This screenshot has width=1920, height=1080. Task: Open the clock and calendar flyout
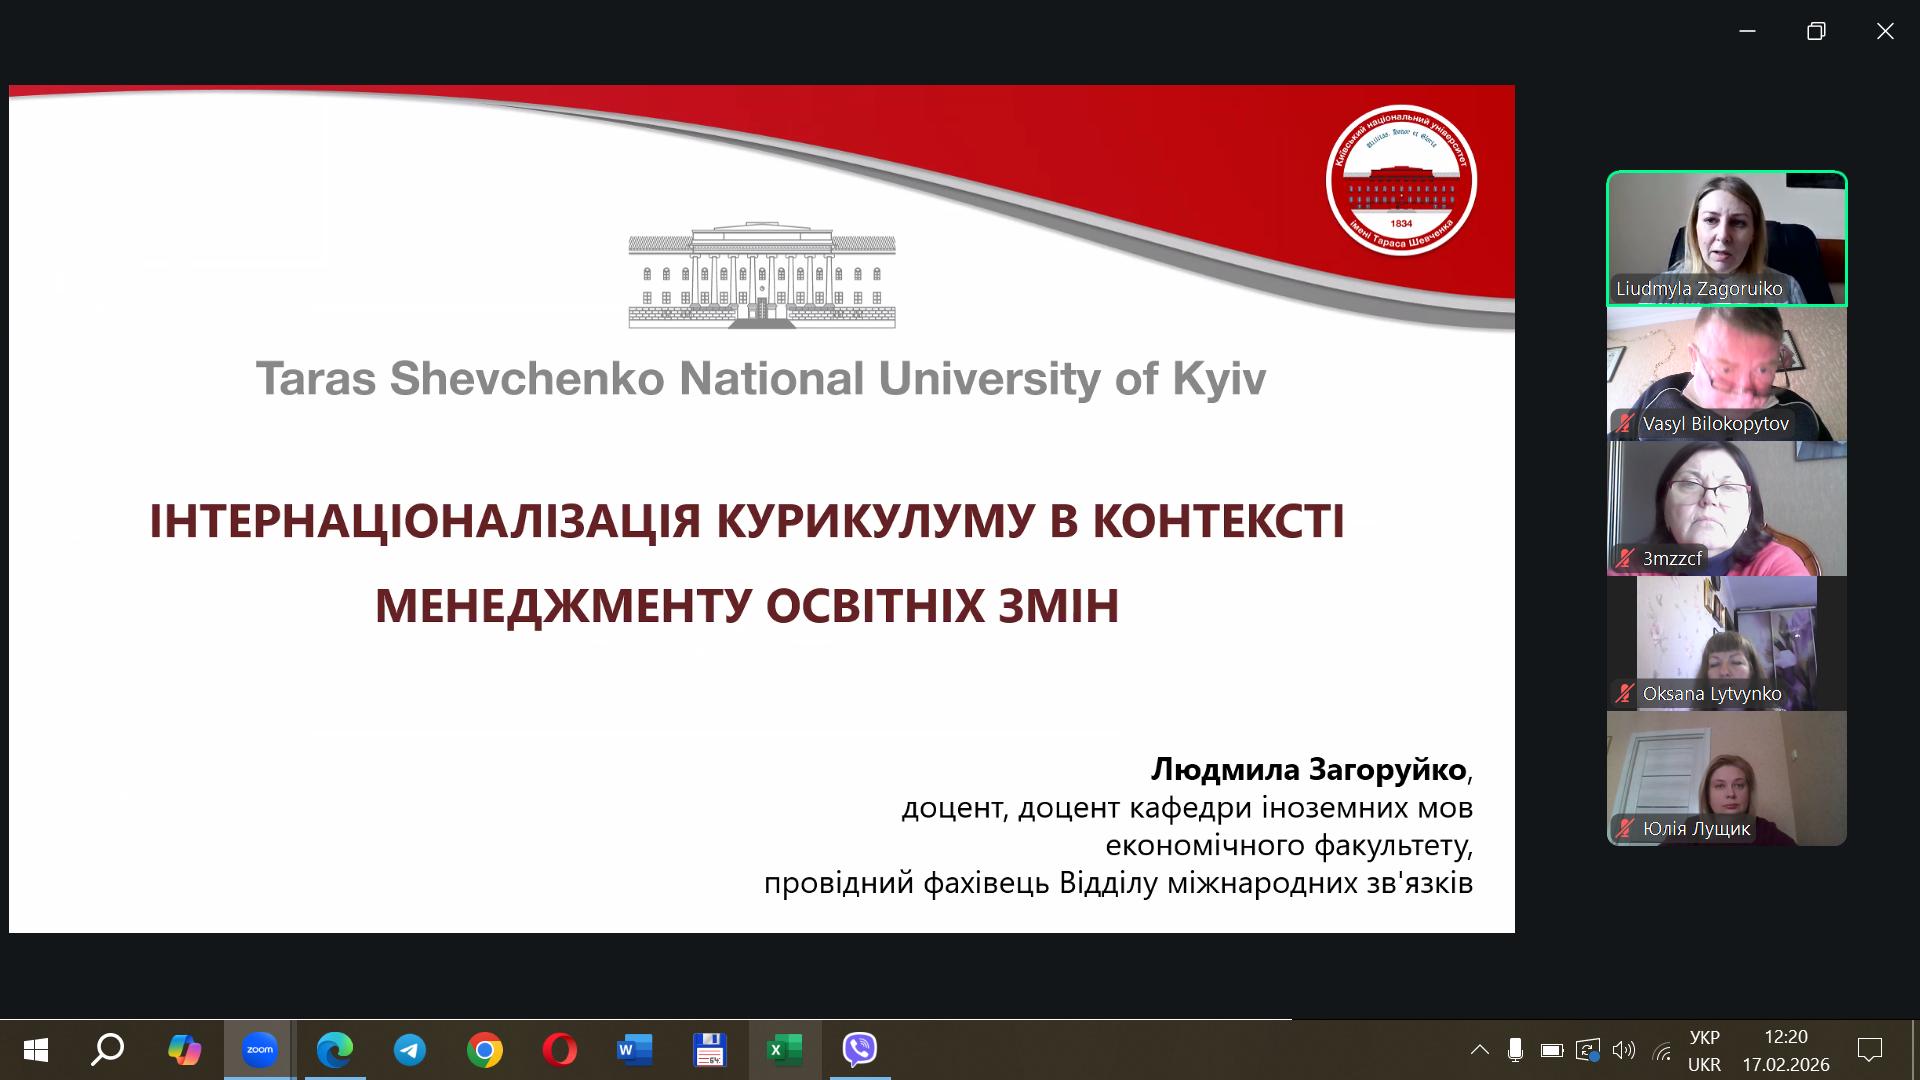coord(1786,1050)
